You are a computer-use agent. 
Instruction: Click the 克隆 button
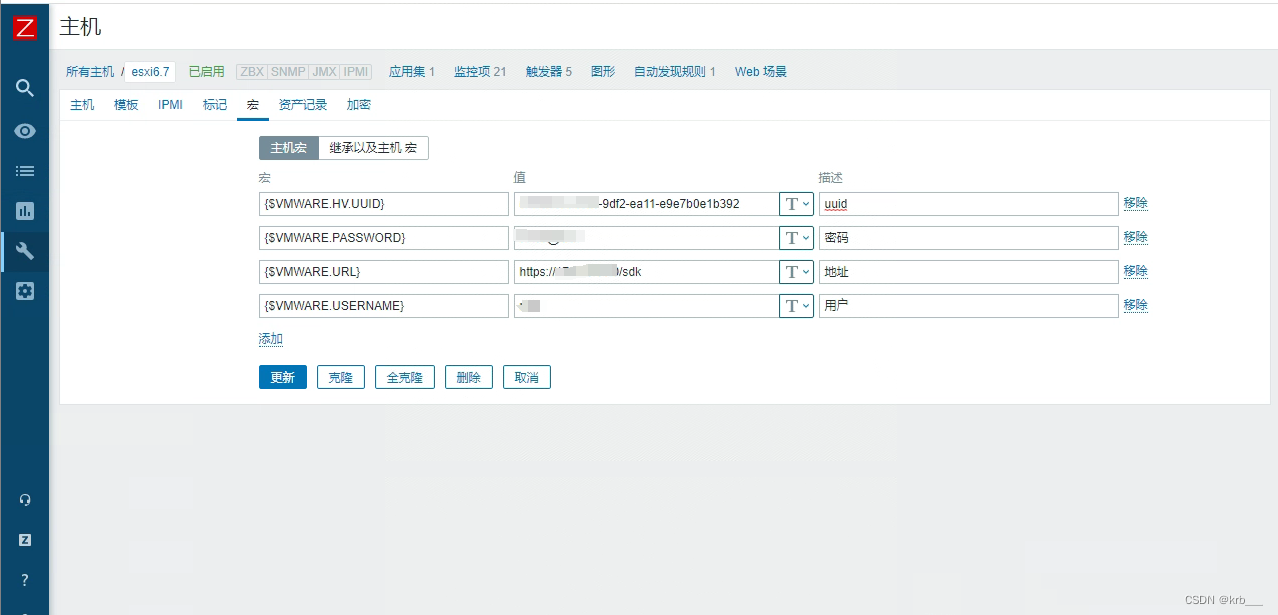(x=341, y=377)
